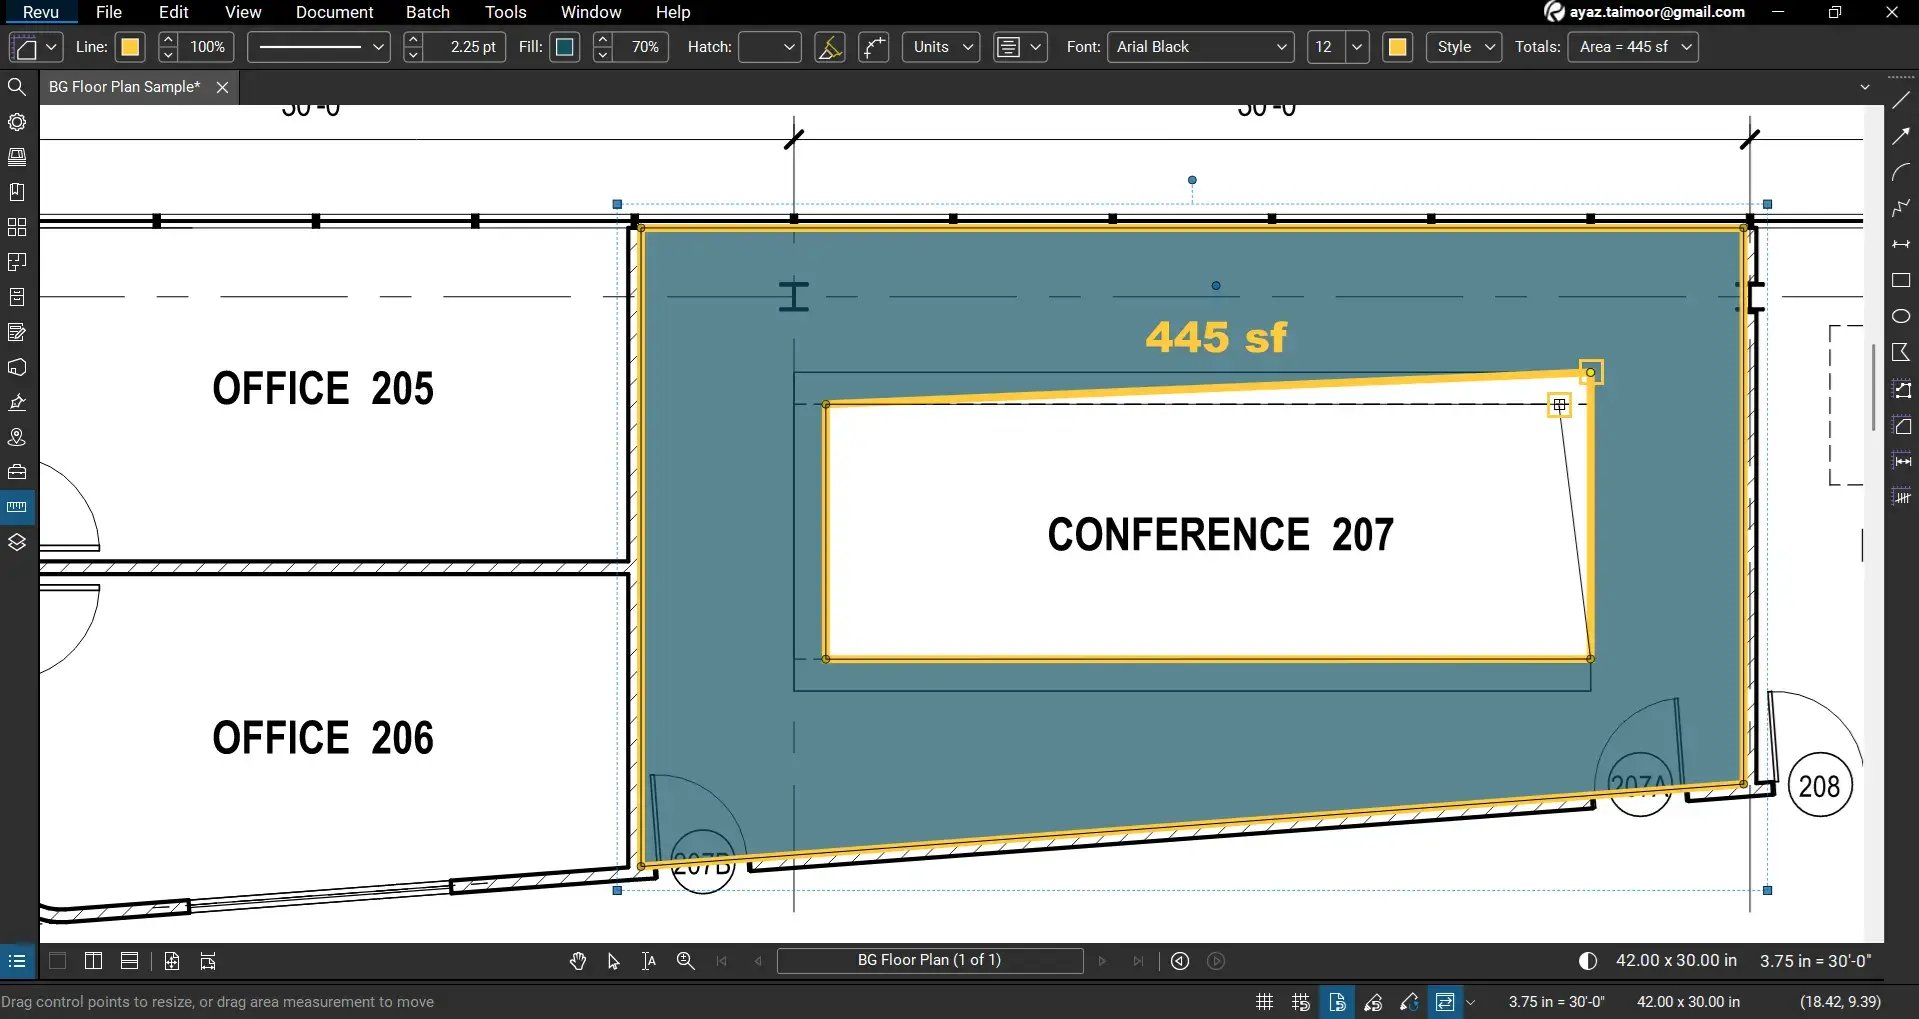
Task: Select the Polygon markup tool
Action: coord(1901,352)
